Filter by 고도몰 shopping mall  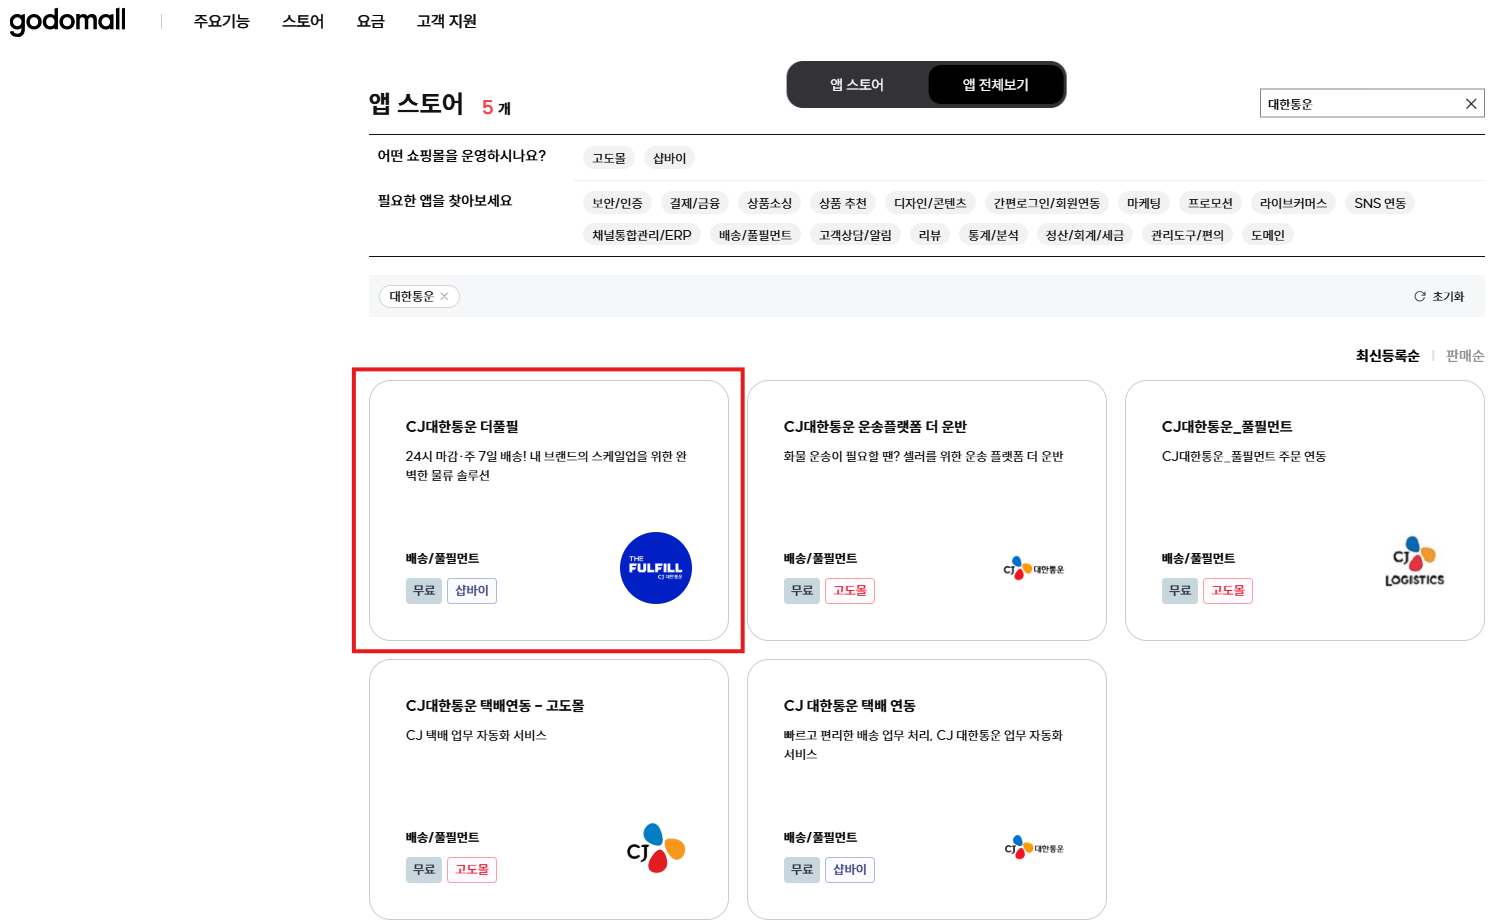[609, 158]
